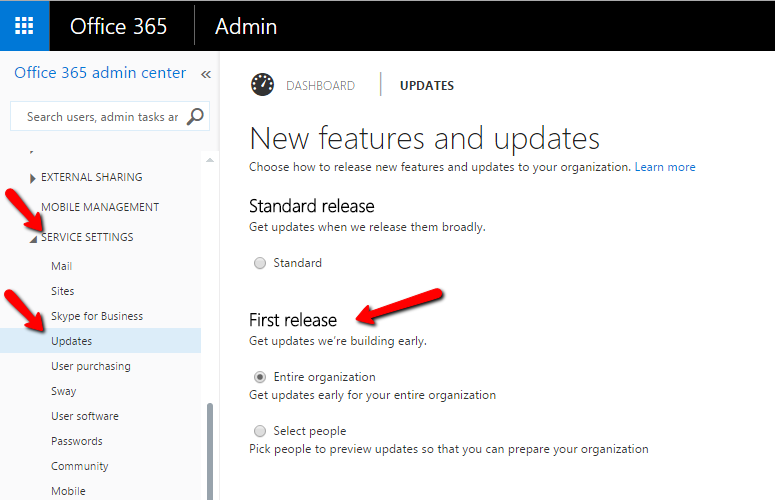Image resolution: width=775 pixels, height=500 pixels.
Task: Click the External Sharing label
Action: coord(91,177)
